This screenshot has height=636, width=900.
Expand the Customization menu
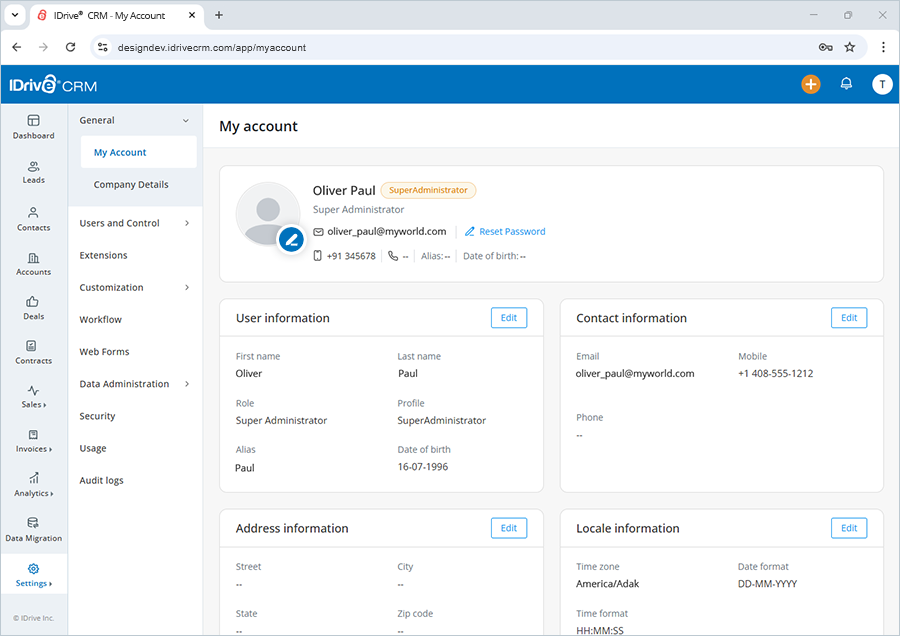[111, 287]
